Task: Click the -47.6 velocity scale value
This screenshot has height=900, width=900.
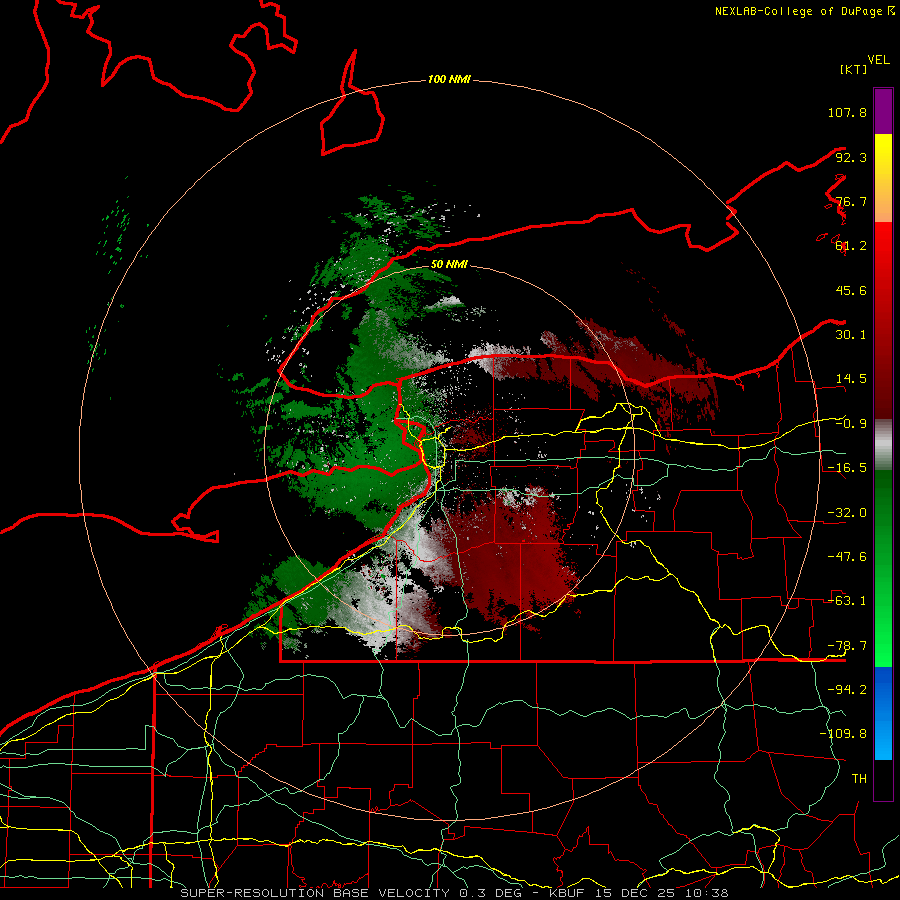Action: (x=847, y=557)
